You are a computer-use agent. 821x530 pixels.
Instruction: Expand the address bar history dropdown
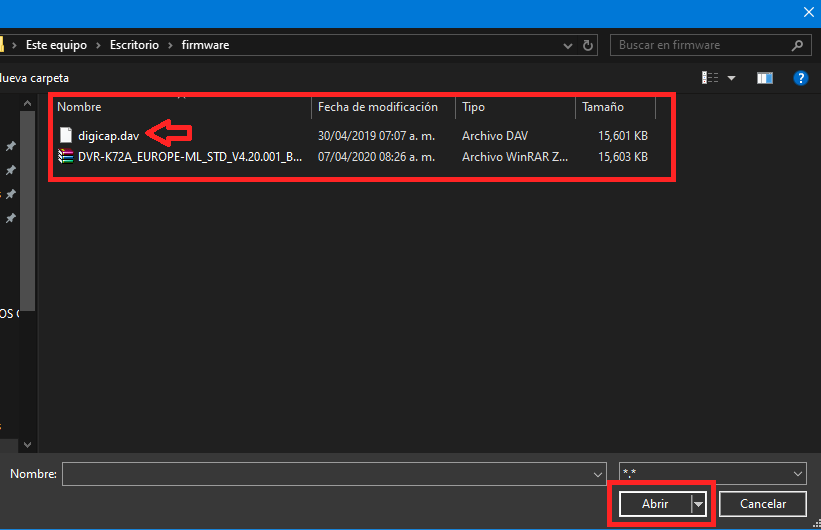[568, 46]
